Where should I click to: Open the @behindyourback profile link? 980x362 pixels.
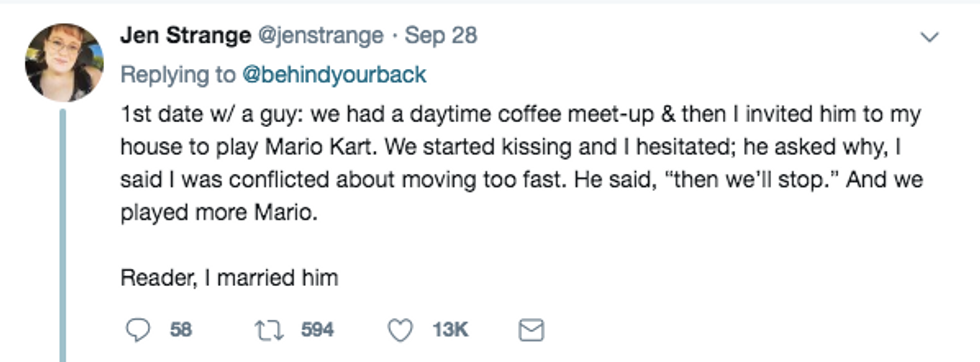coord(334,74)
